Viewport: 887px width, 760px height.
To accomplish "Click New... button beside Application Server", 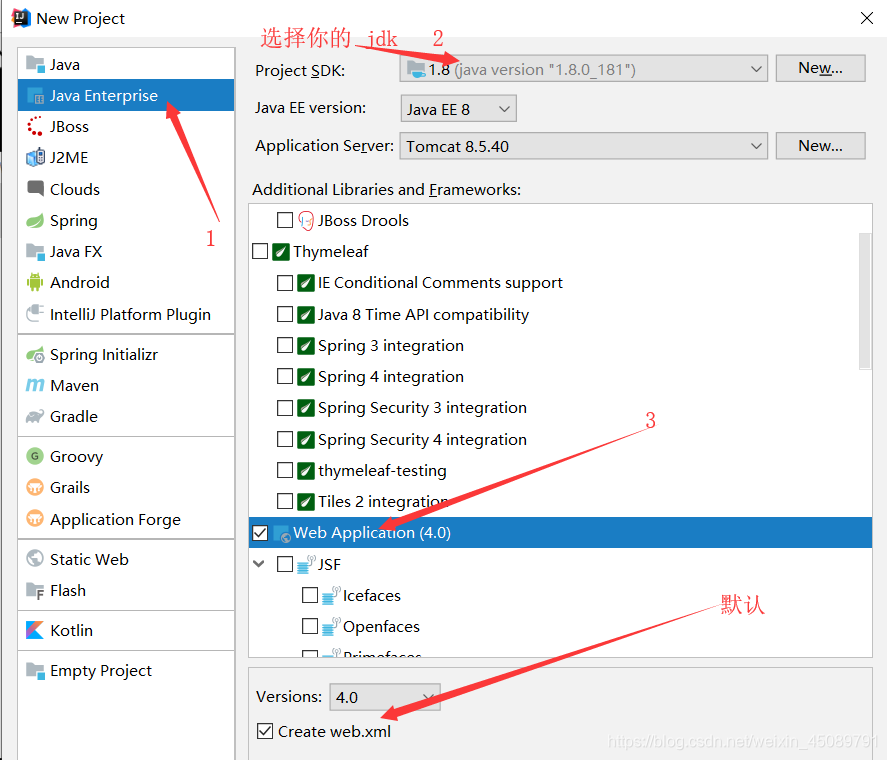I will 820,146.
